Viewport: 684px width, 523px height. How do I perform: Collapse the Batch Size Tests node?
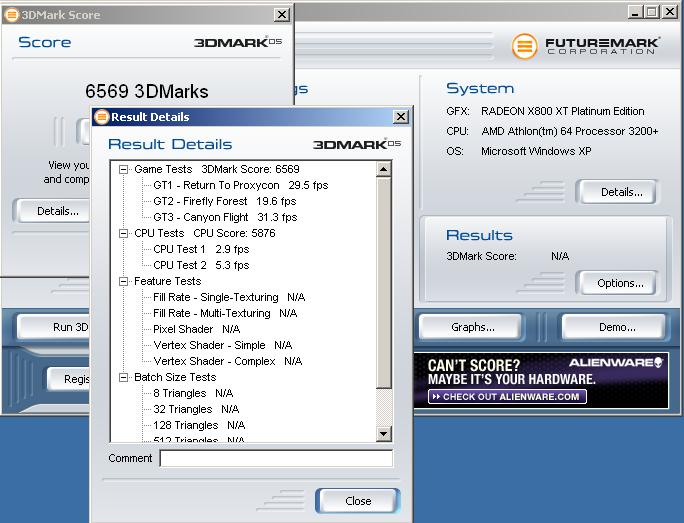click(x=123, y=377)
